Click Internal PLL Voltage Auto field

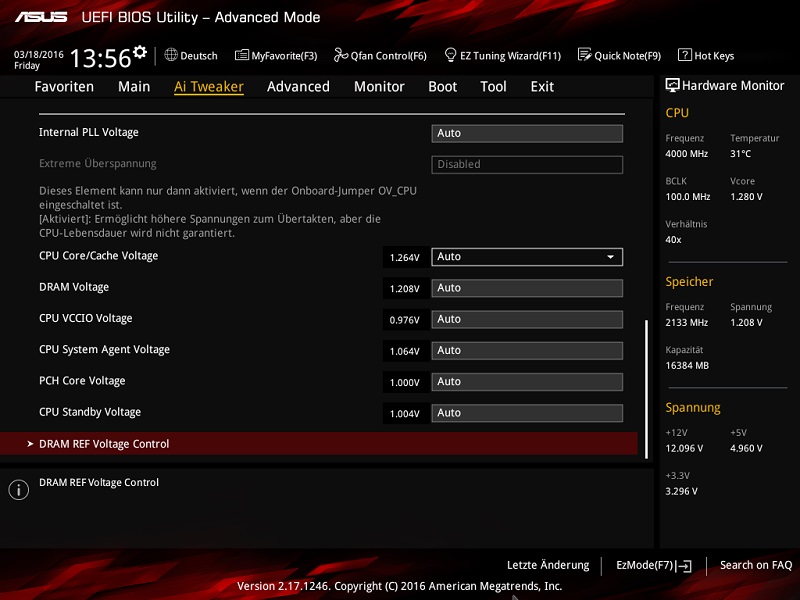[527, 134]
